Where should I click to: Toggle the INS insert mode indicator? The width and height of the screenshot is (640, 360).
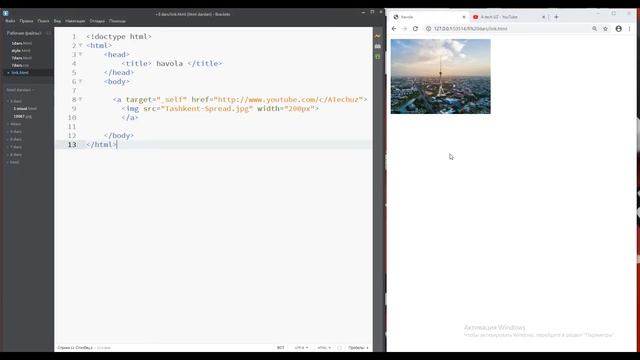280,348
